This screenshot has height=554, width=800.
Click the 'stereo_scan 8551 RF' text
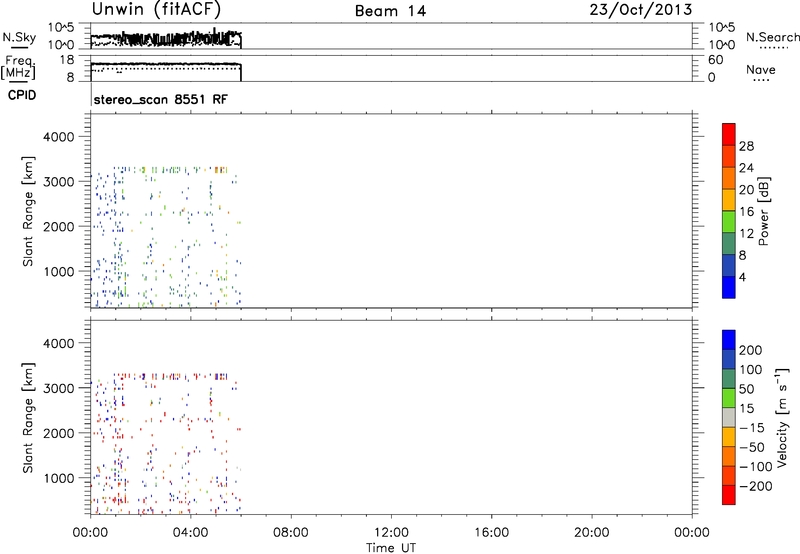click(161, 99)
